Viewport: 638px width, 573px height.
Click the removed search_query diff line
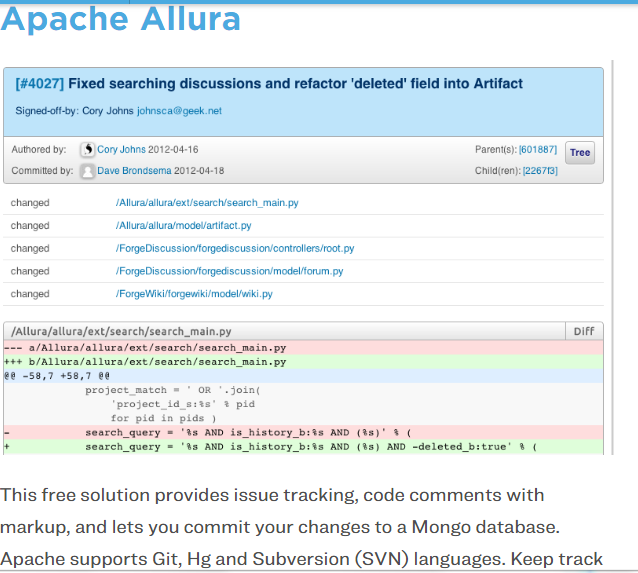pyautogui.click(x=303, y=432)
